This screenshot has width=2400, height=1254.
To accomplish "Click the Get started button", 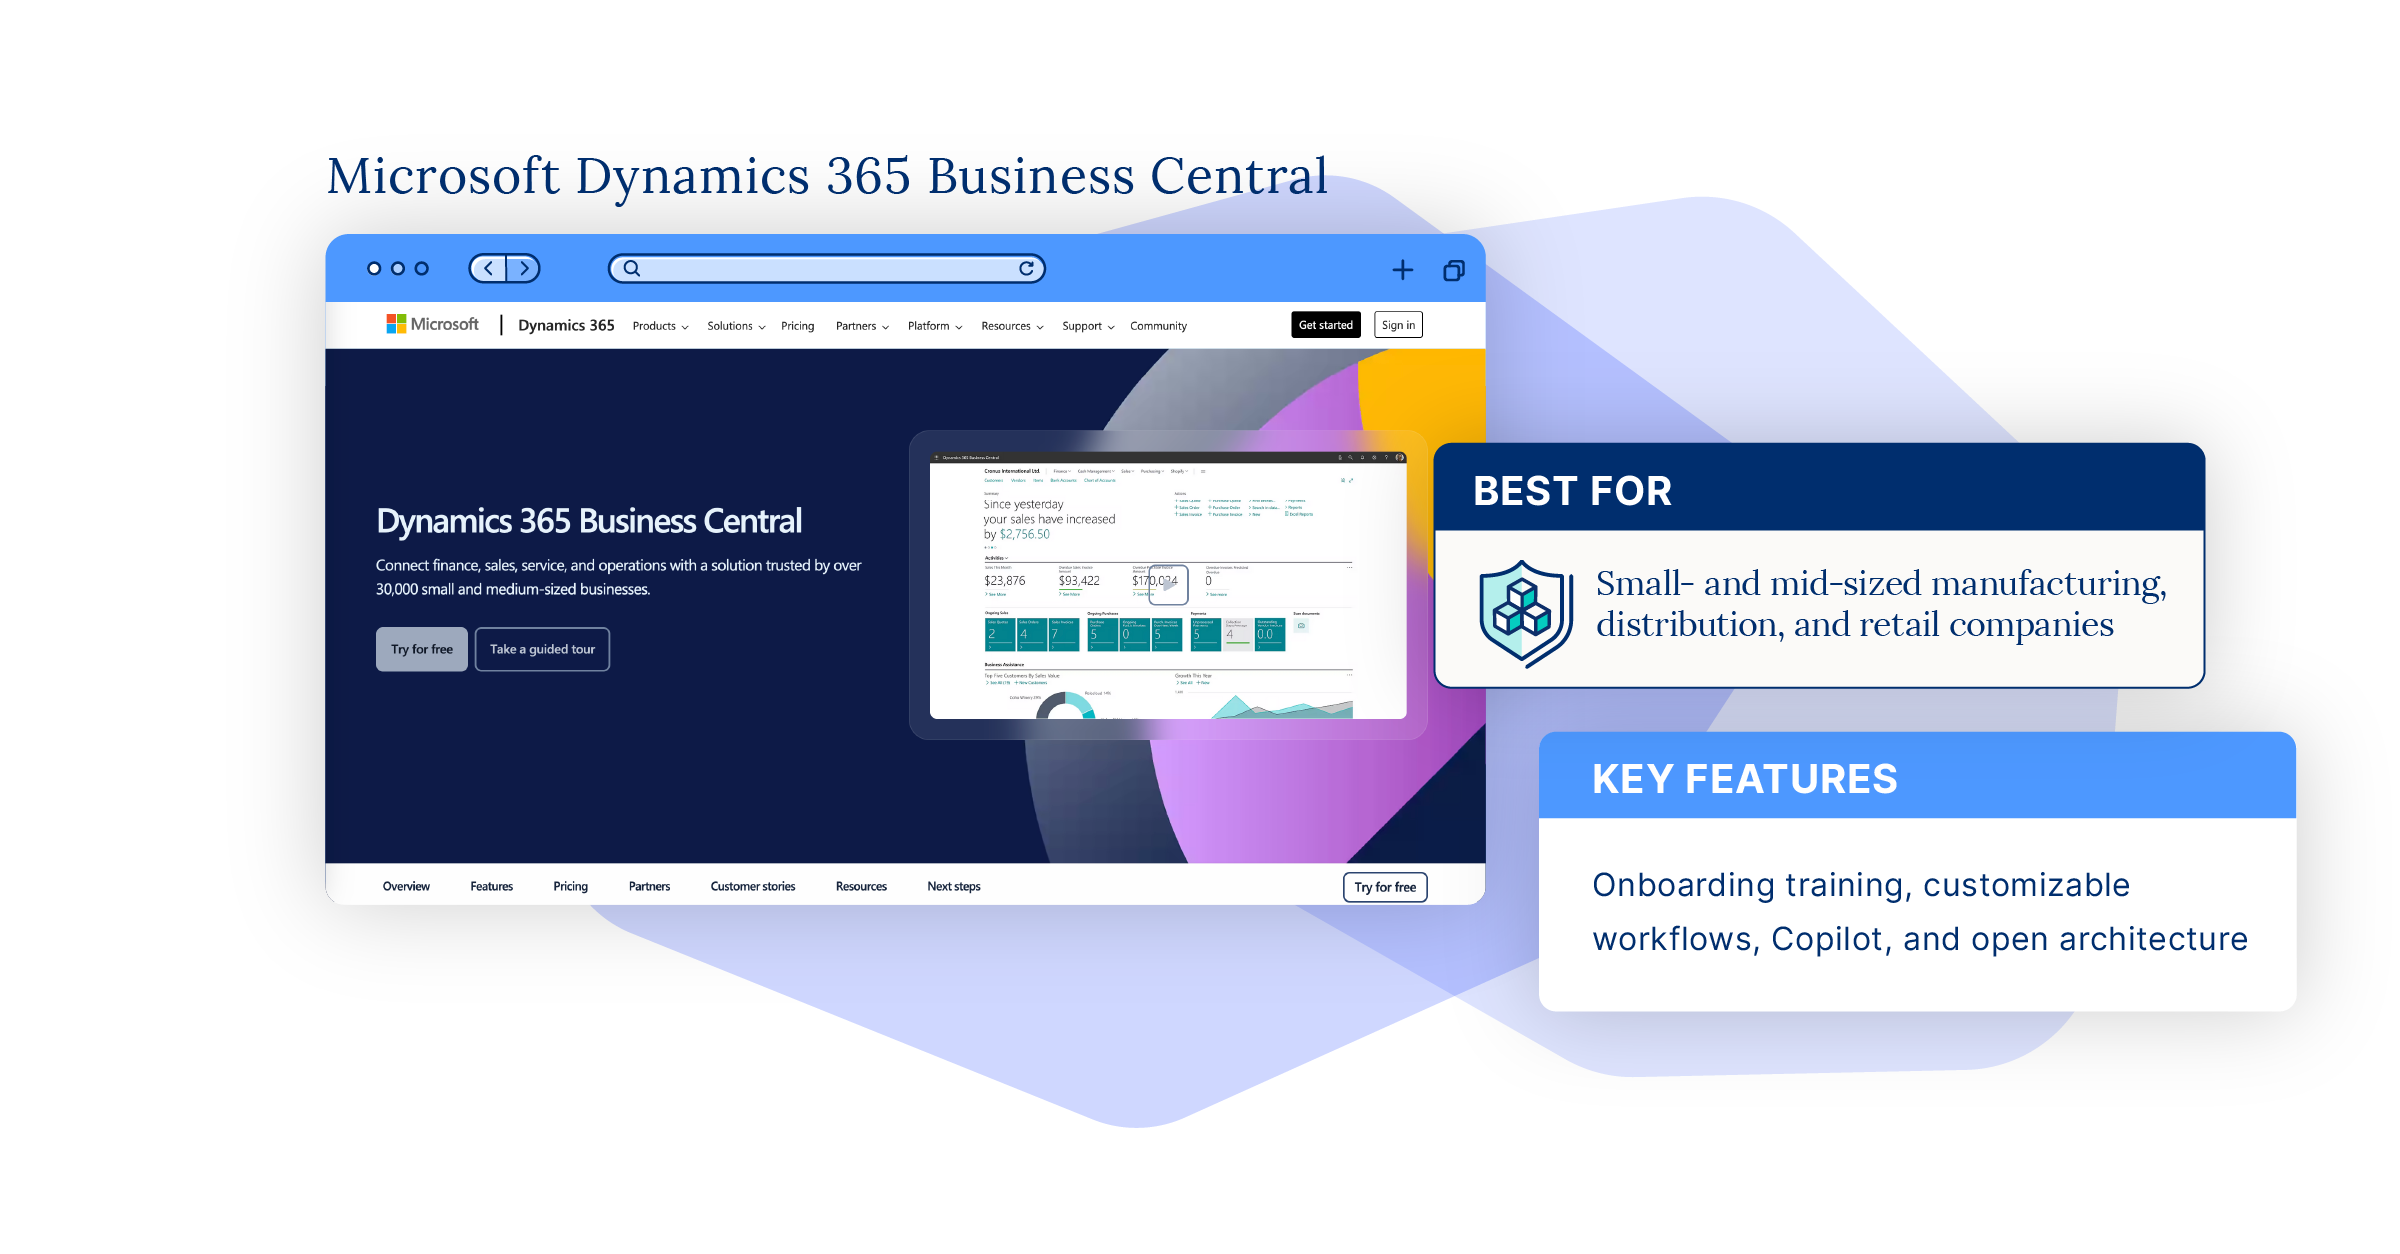I will coord(1327,324).
